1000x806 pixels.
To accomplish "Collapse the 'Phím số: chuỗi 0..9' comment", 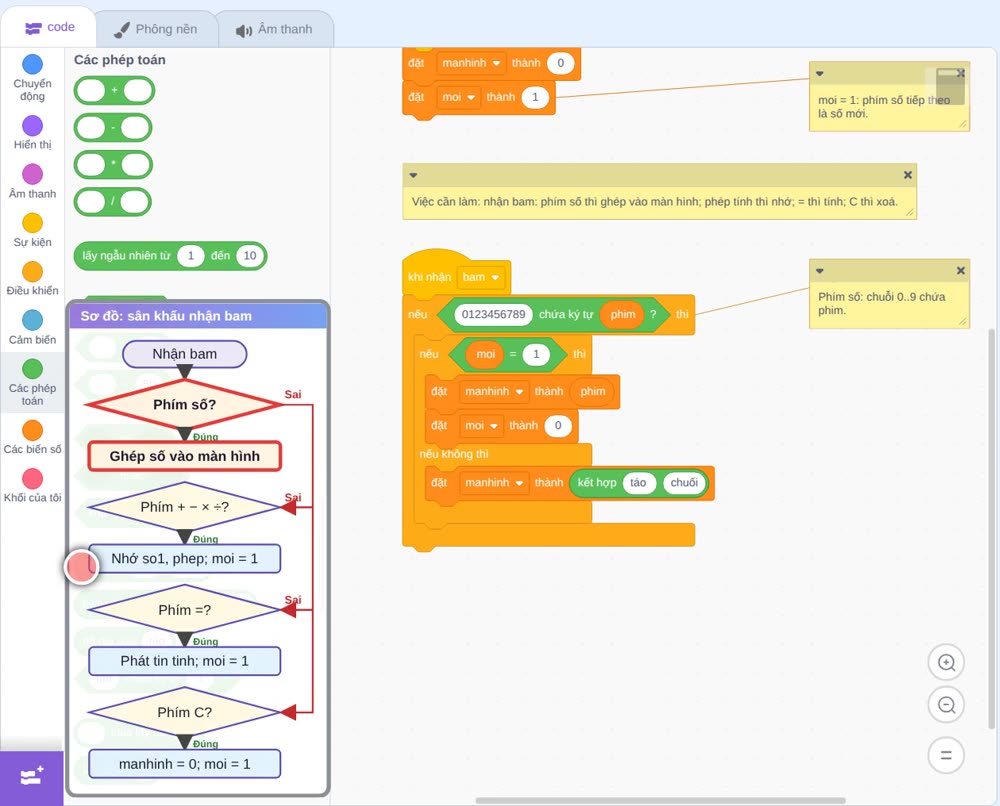I will tap(820, 270).
